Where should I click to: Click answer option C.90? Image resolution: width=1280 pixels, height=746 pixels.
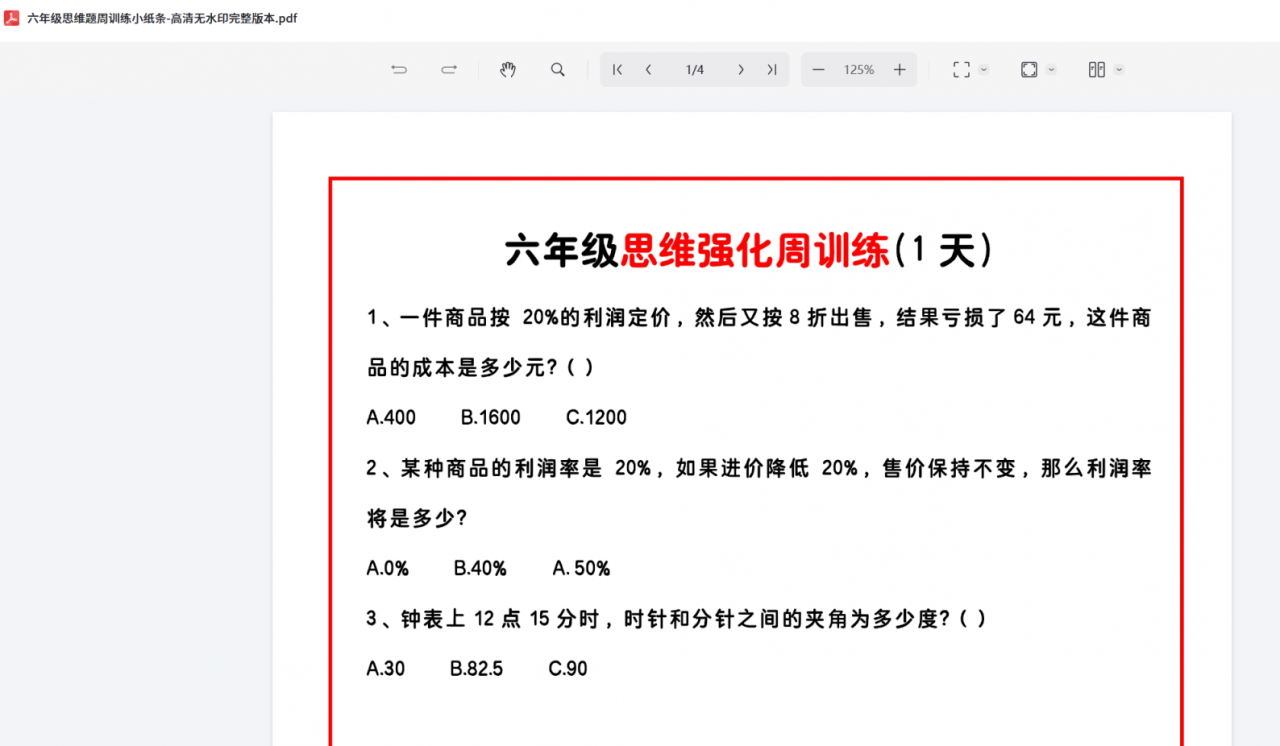(568, 669)
